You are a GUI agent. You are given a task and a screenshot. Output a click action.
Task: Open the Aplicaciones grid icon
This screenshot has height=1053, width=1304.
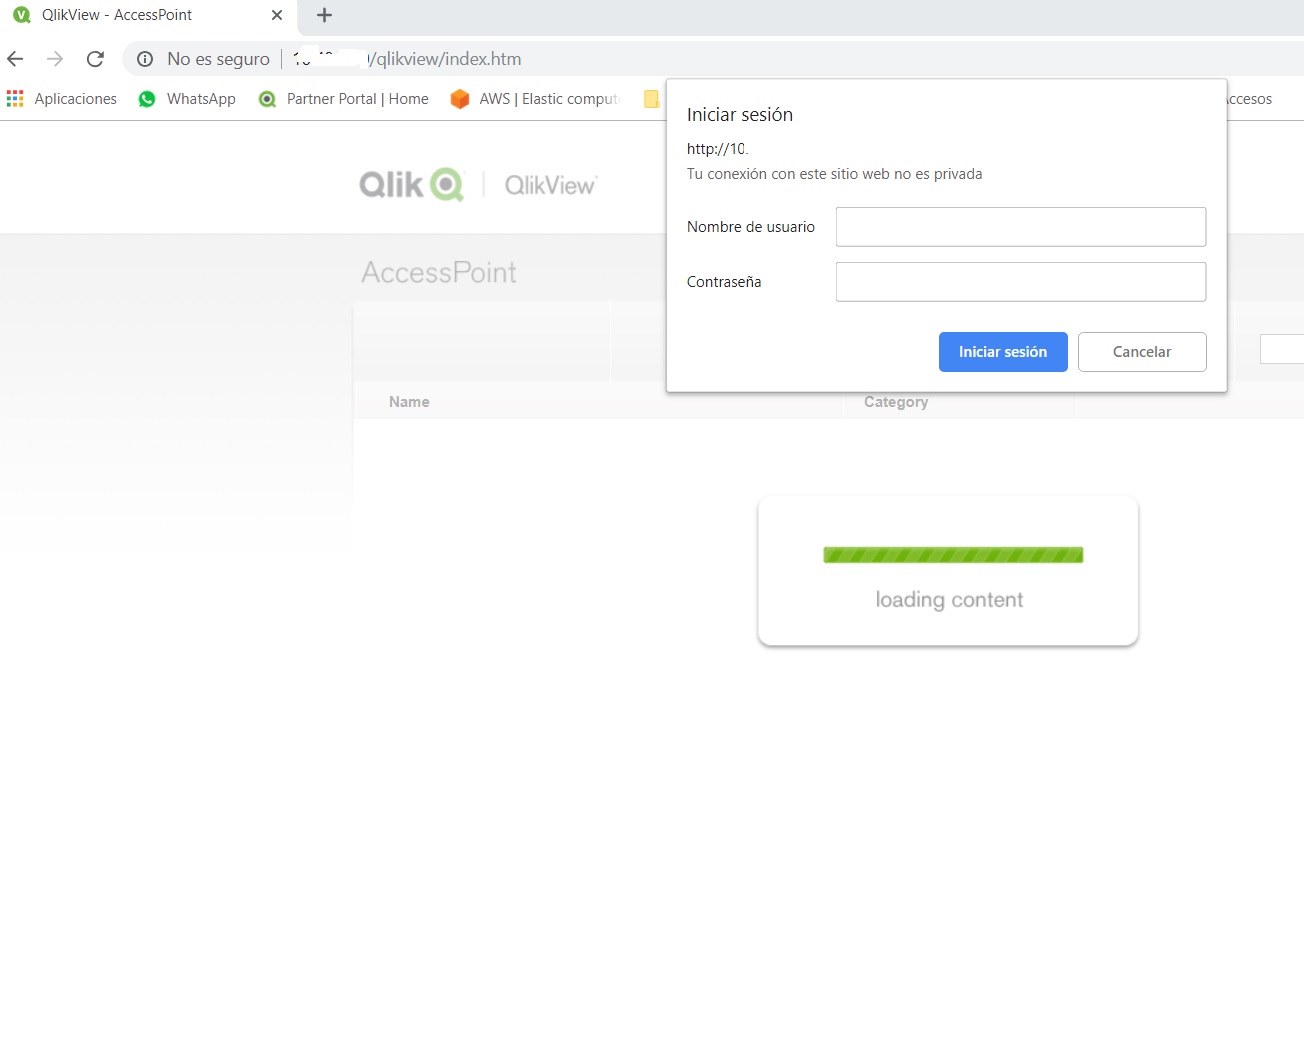point(15,98)
